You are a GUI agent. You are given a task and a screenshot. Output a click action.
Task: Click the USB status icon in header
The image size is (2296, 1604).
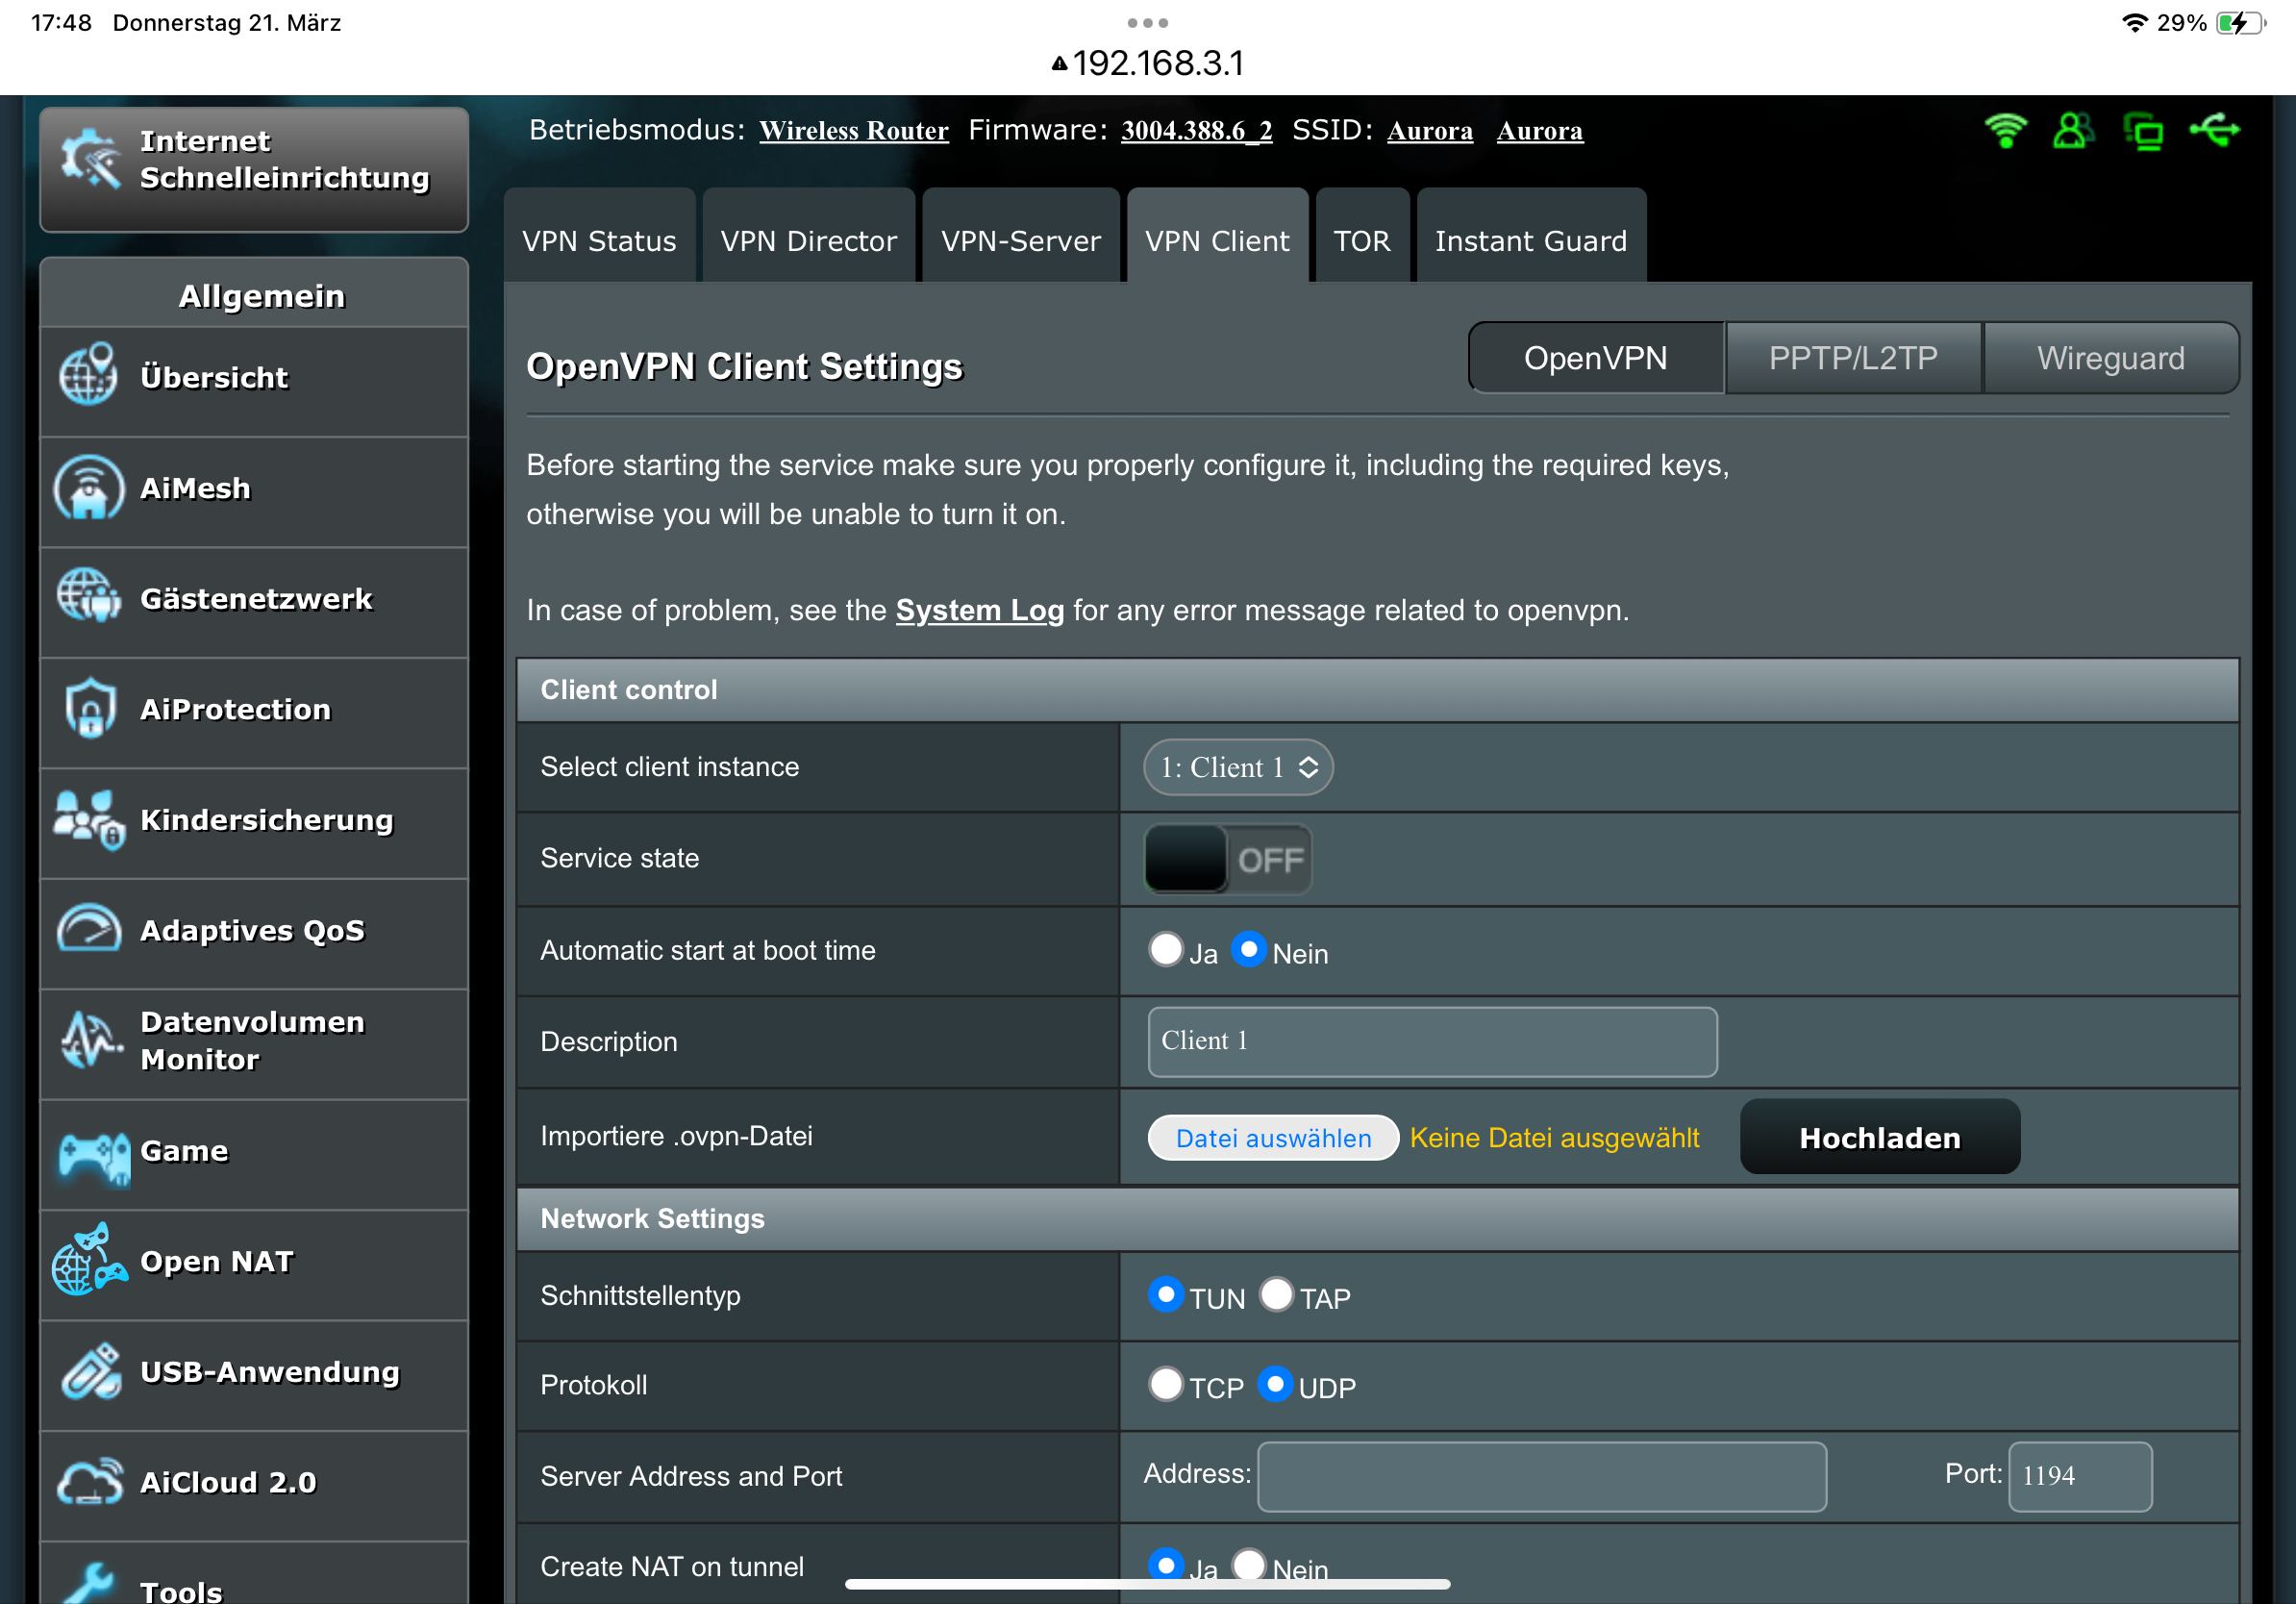[2215, 131]
